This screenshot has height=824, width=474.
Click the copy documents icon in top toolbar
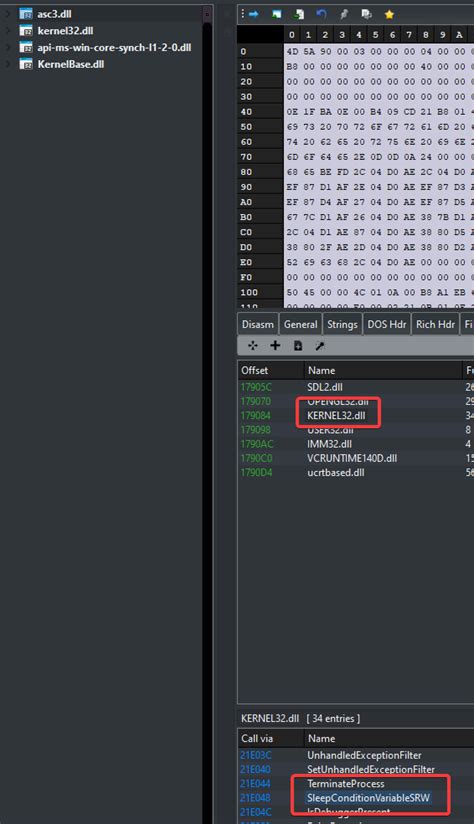point(366,14)
